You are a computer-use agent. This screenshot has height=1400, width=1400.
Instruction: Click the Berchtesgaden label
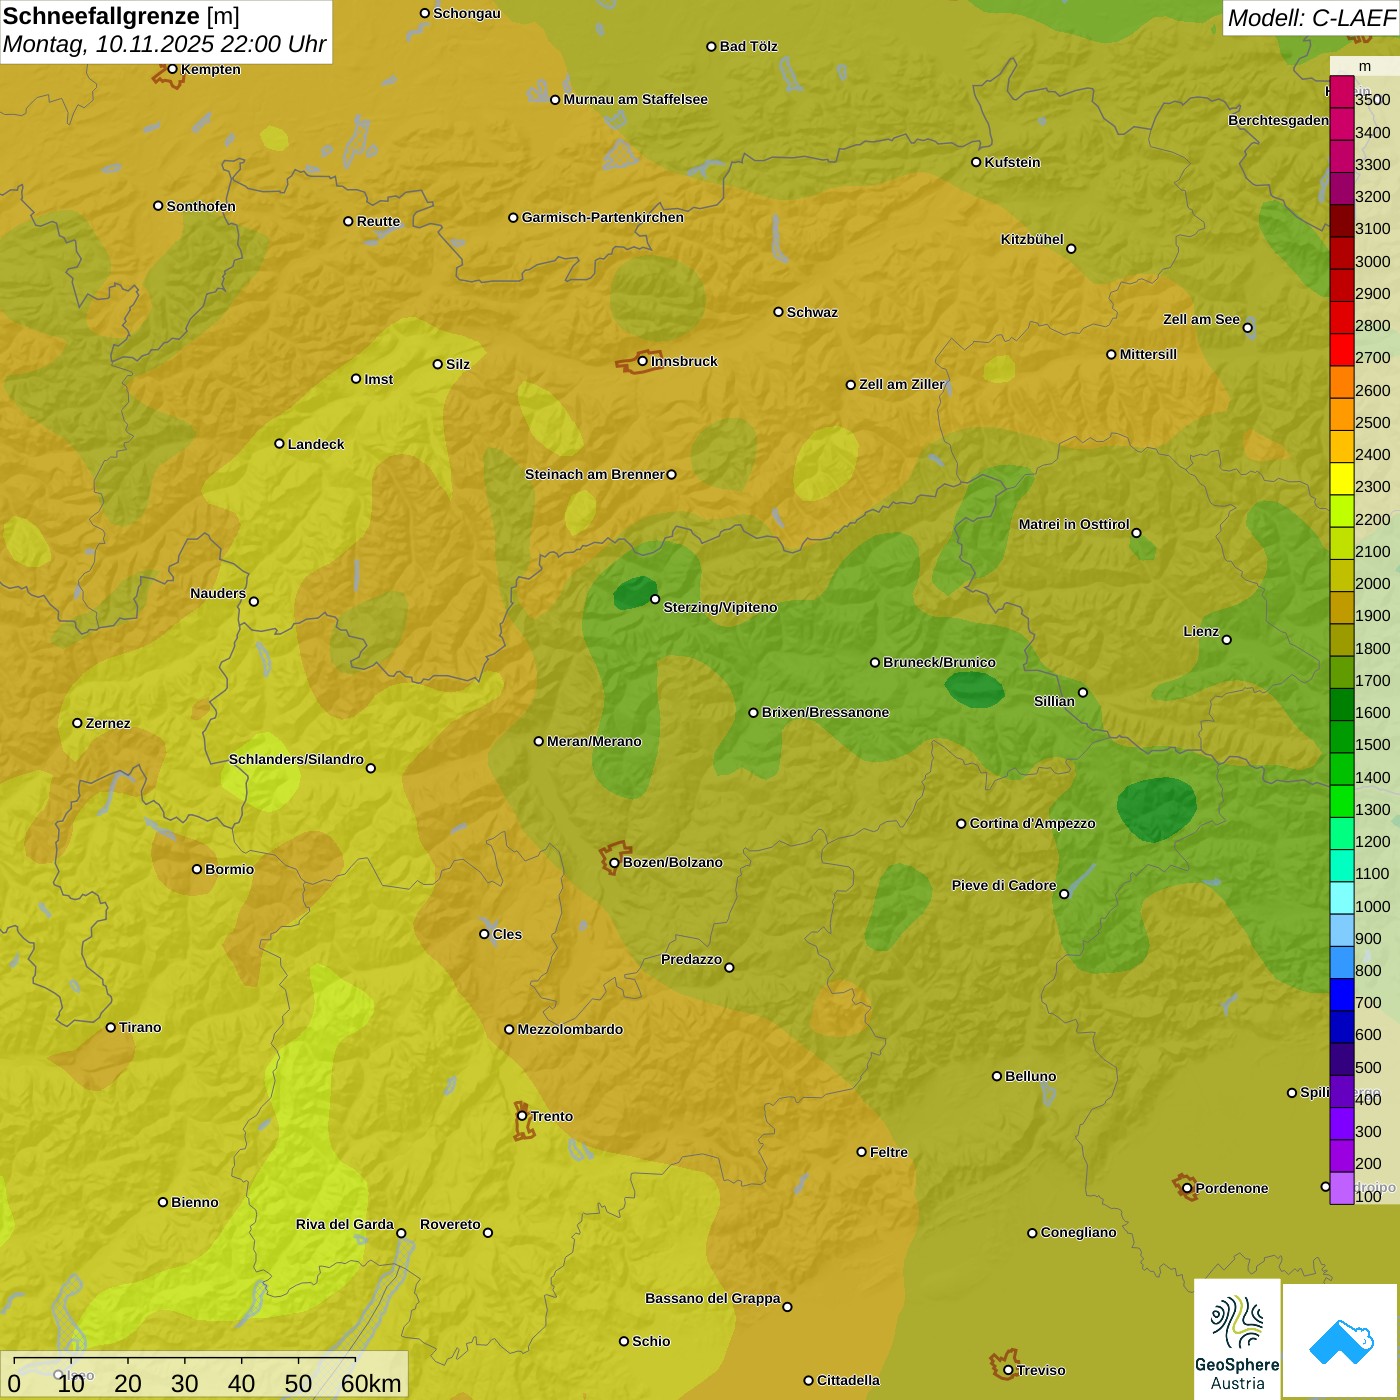pos(1278,120)
